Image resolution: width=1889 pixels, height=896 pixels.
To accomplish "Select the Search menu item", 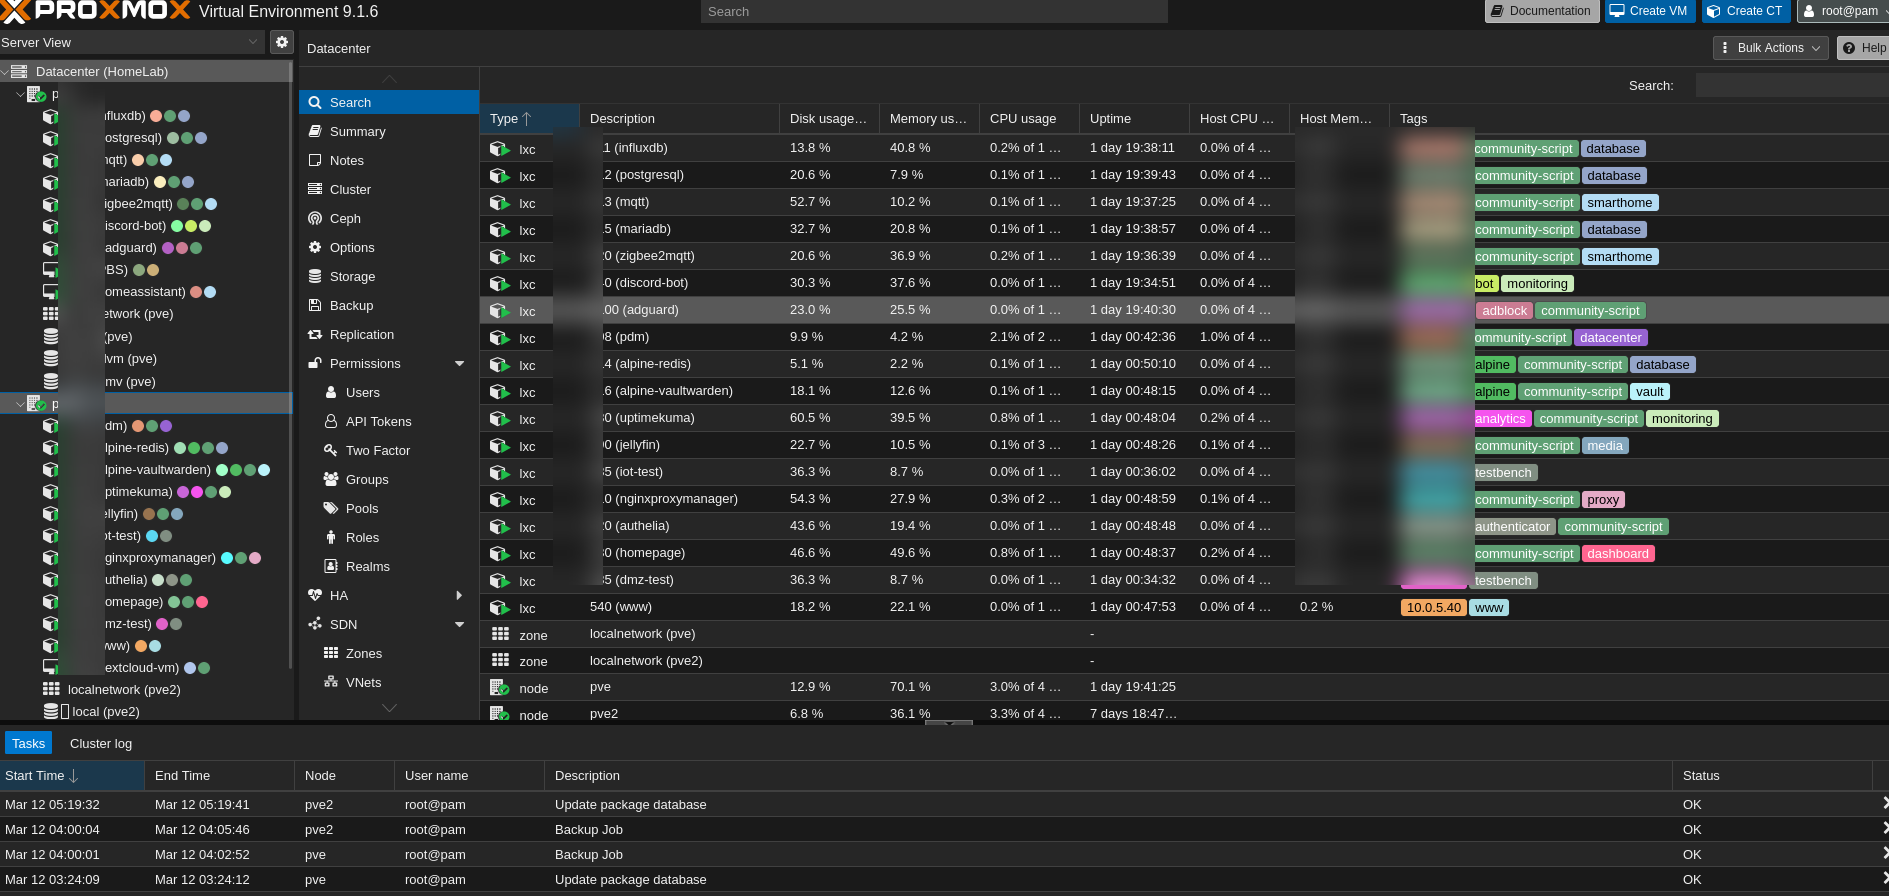I will 389,102.
